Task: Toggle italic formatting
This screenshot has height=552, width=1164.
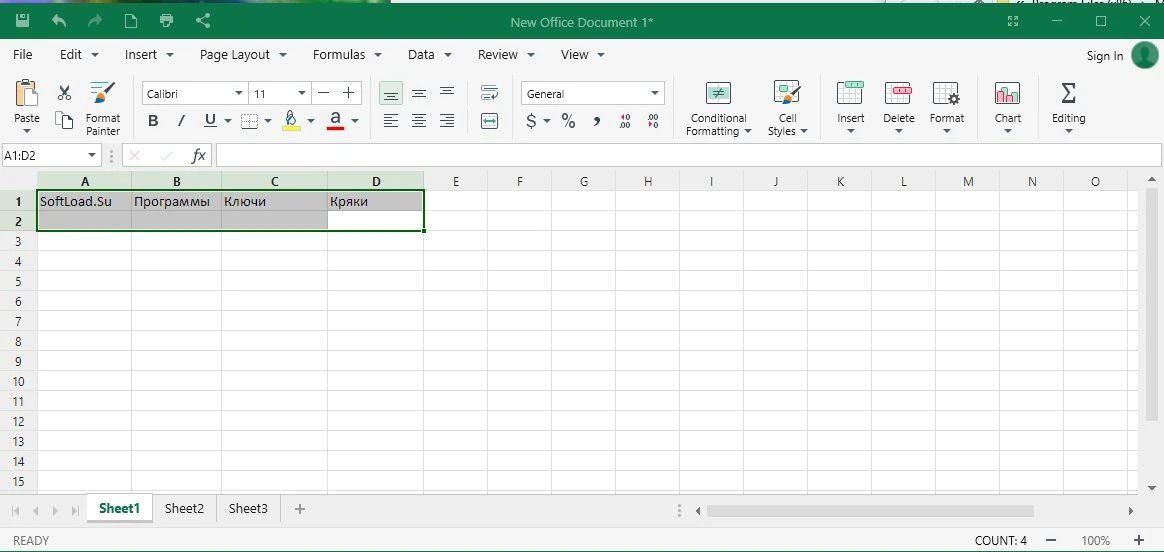Action: coord(181,121)
